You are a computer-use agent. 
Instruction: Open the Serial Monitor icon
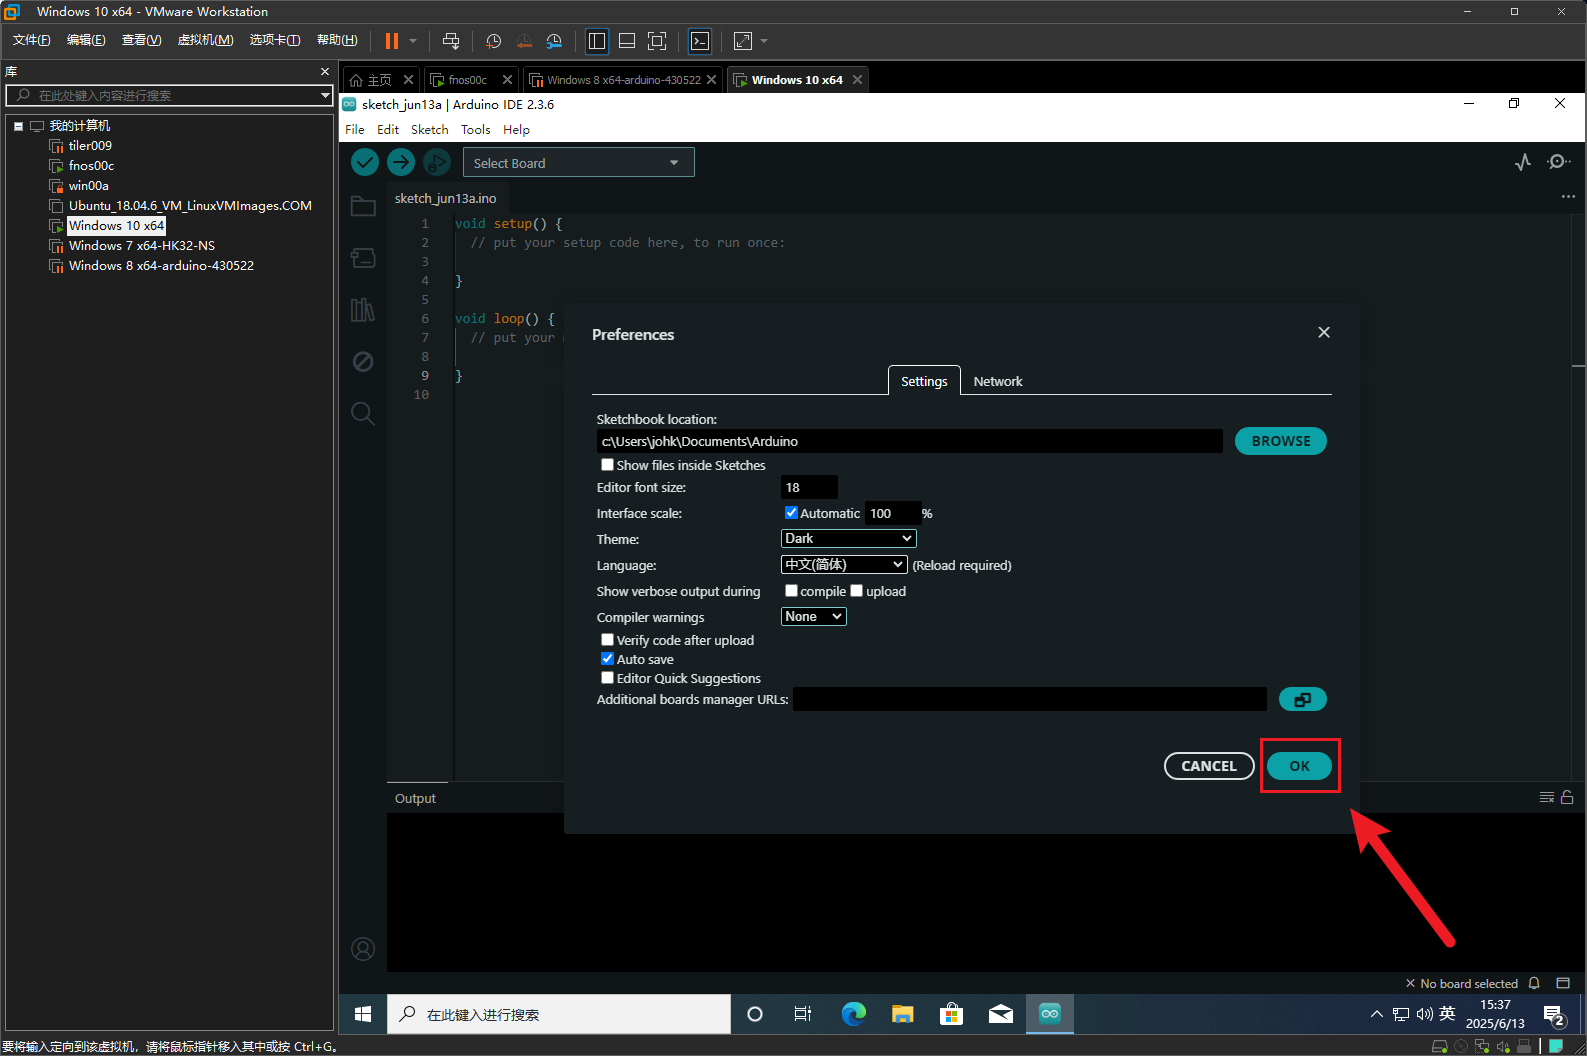click(1558, 162)
